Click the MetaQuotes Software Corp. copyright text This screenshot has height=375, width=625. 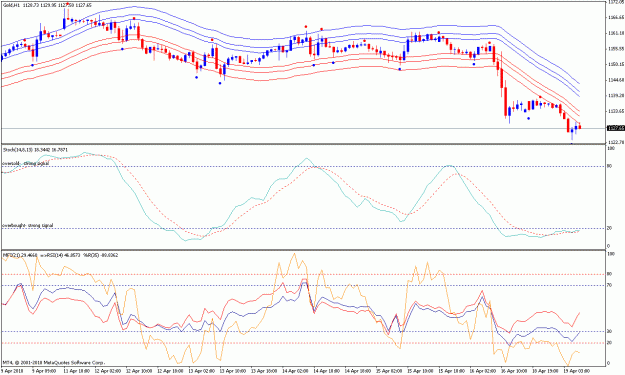[54, 363]
